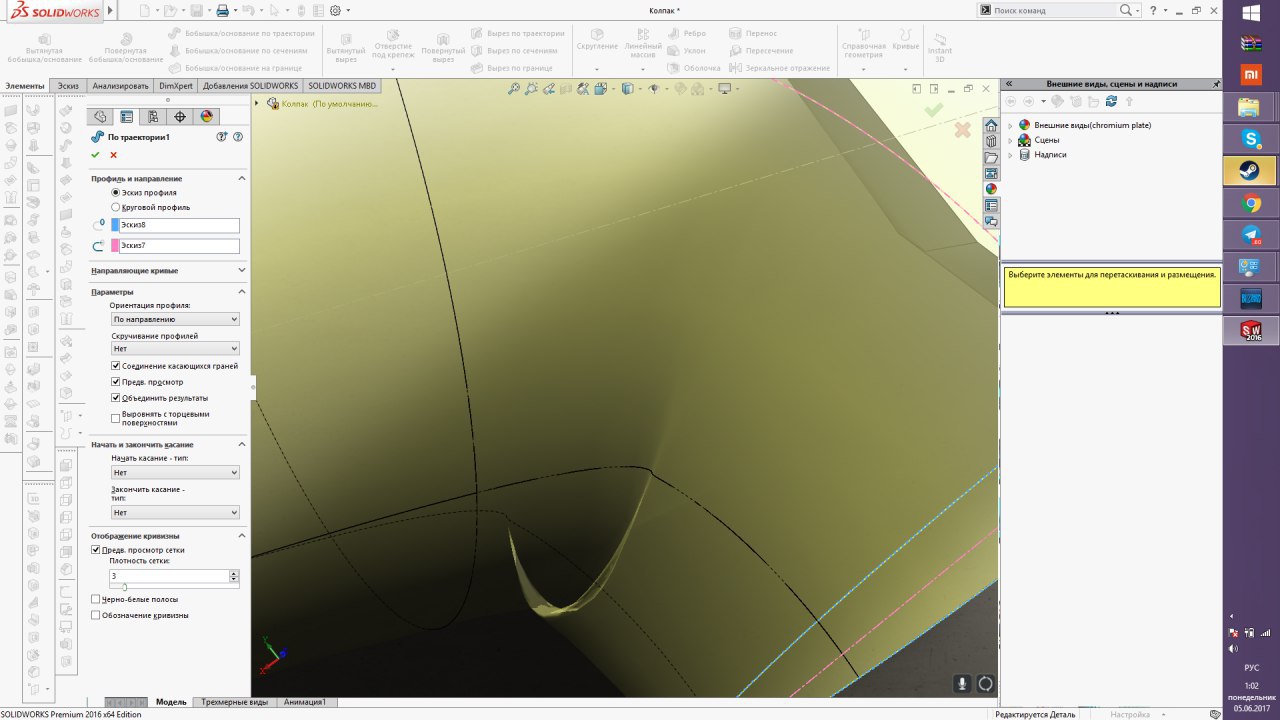Switch to 'SOLIDWORKS MBD' ribbon tab

point(342,86)
